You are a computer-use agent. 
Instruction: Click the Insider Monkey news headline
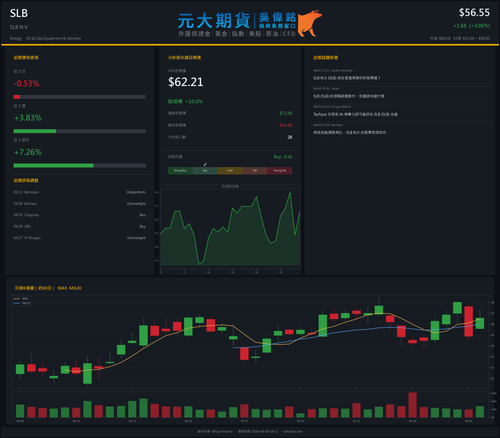(347, 78)
